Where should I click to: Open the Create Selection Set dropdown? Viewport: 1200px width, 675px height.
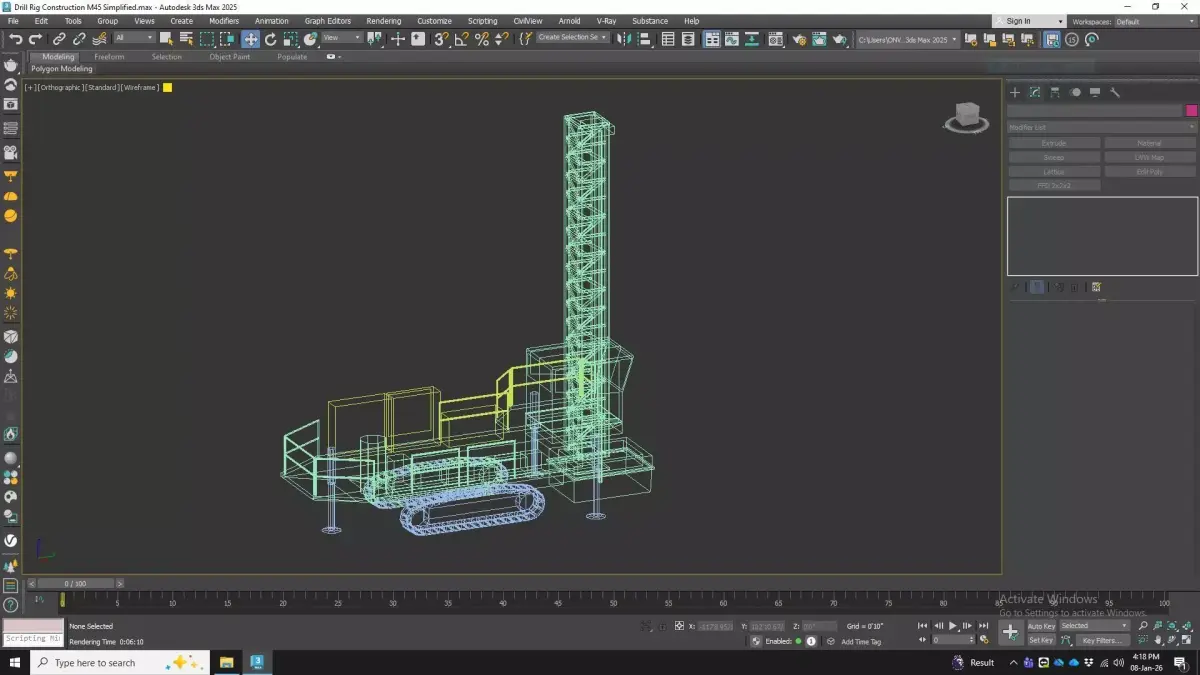(573, 37)
